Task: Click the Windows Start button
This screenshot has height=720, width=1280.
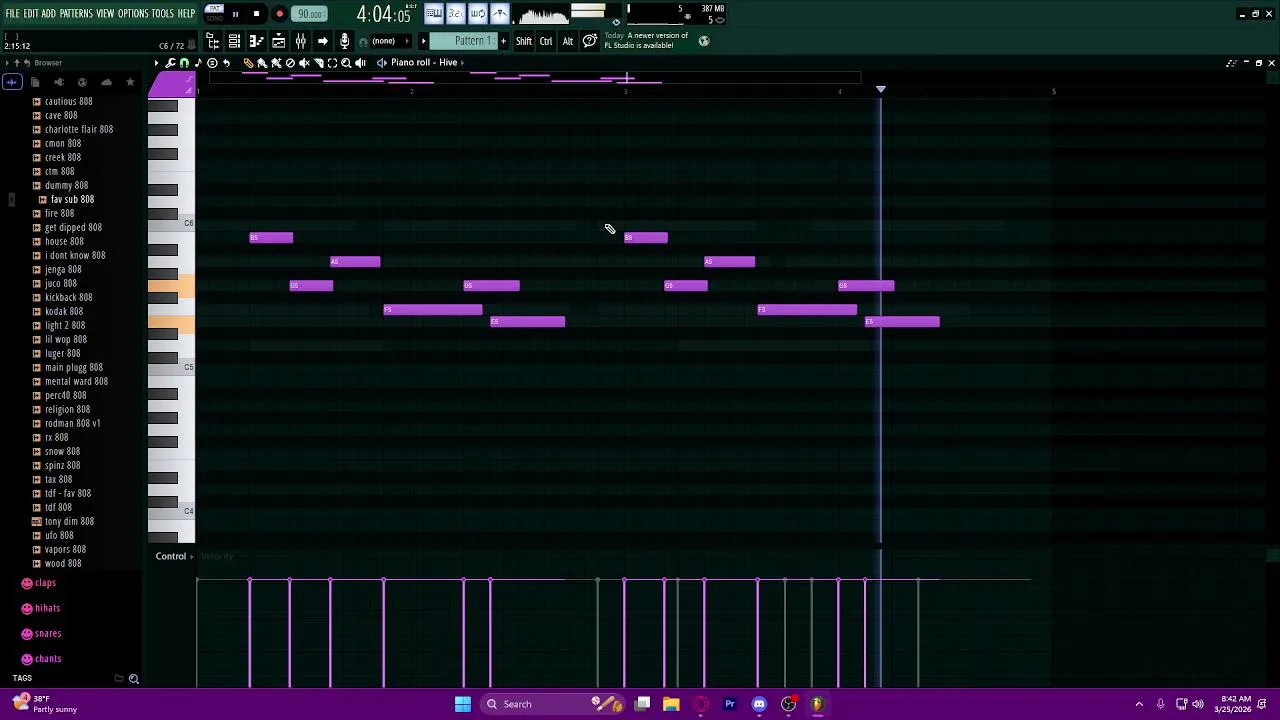Action: pyautogui.click(x=463, y=704)
